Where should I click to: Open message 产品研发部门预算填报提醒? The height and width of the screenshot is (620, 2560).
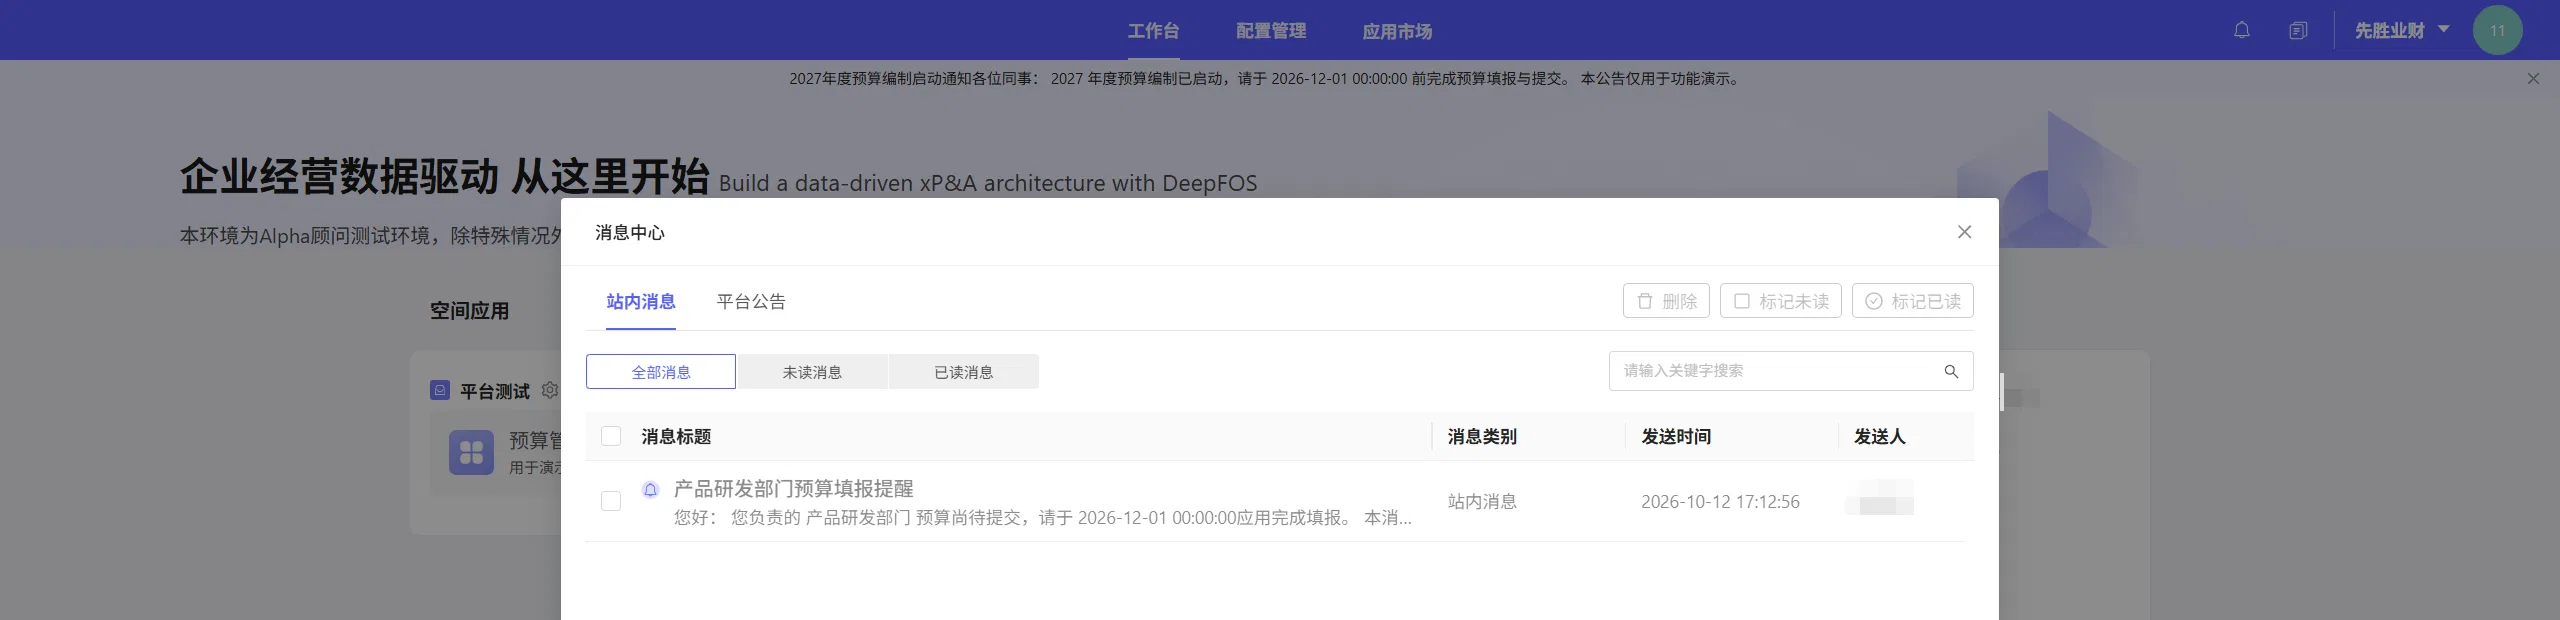[794, 489]
